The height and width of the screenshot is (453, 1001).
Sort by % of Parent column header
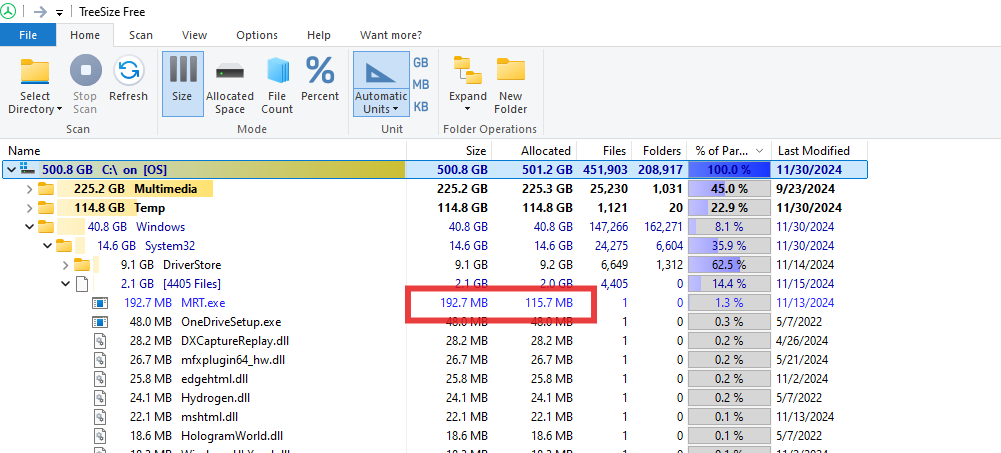pyautogui.click(x=729, y=151)
